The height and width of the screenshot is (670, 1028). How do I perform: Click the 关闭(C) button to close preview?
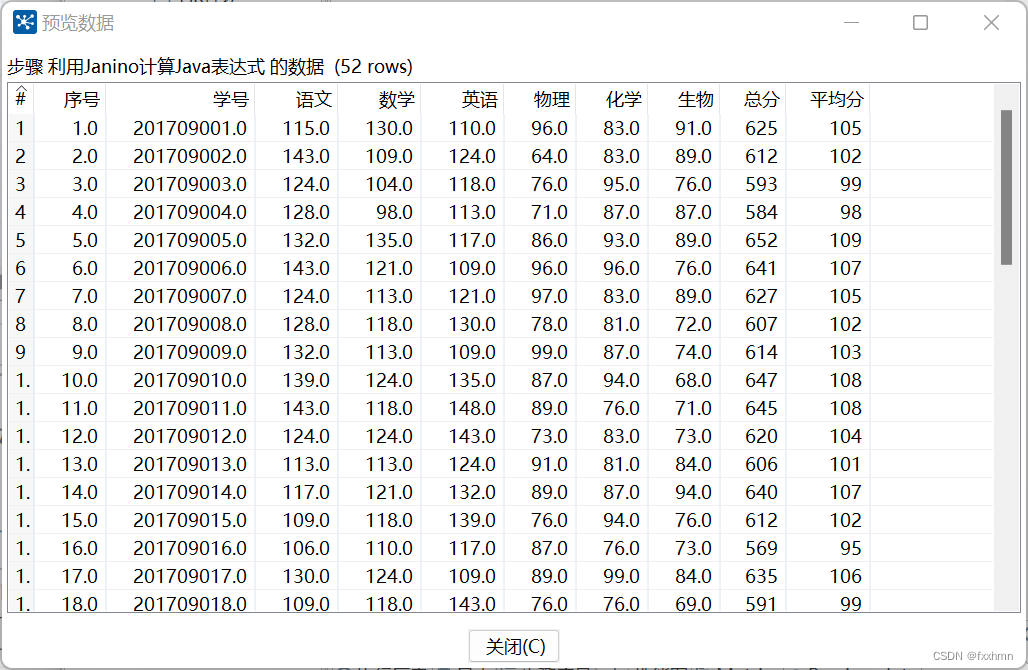(513, 645)
